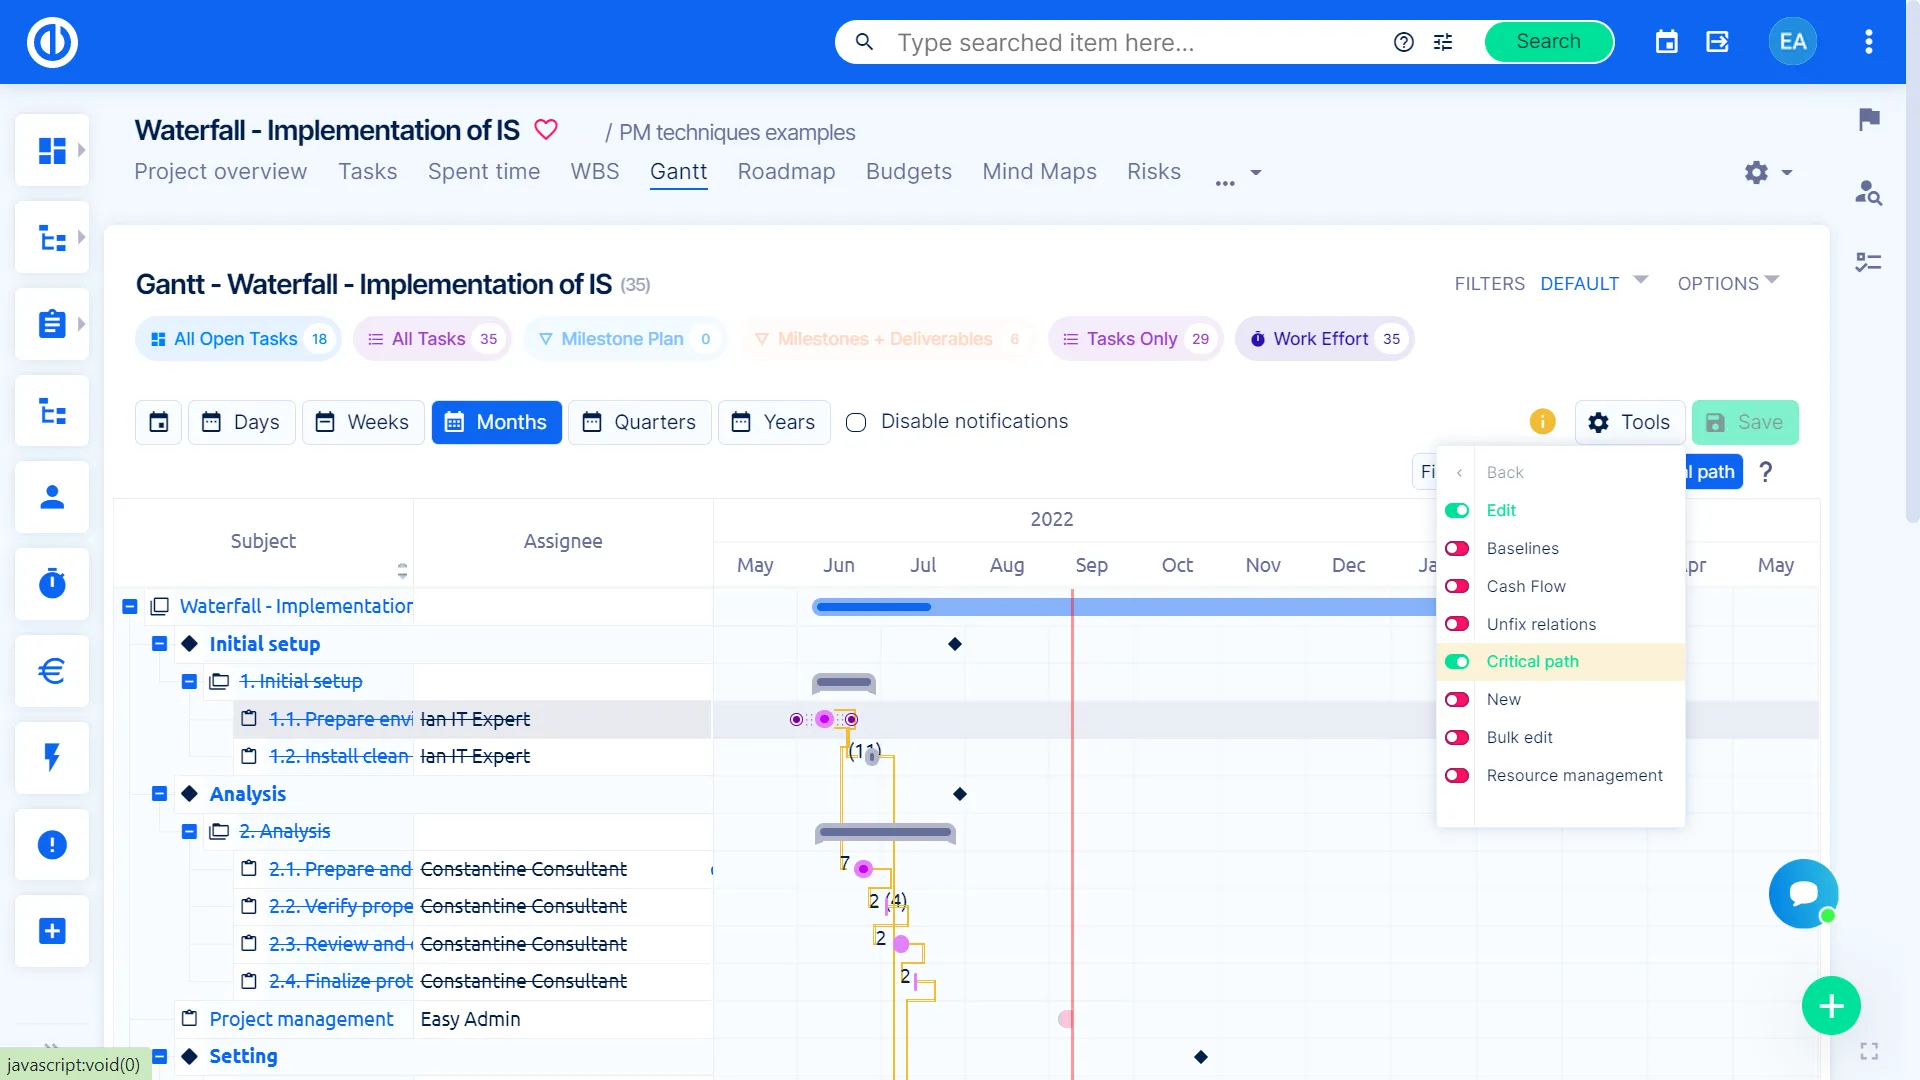
Task: Switch to the Roadmap tab
Action: (786, 172)
